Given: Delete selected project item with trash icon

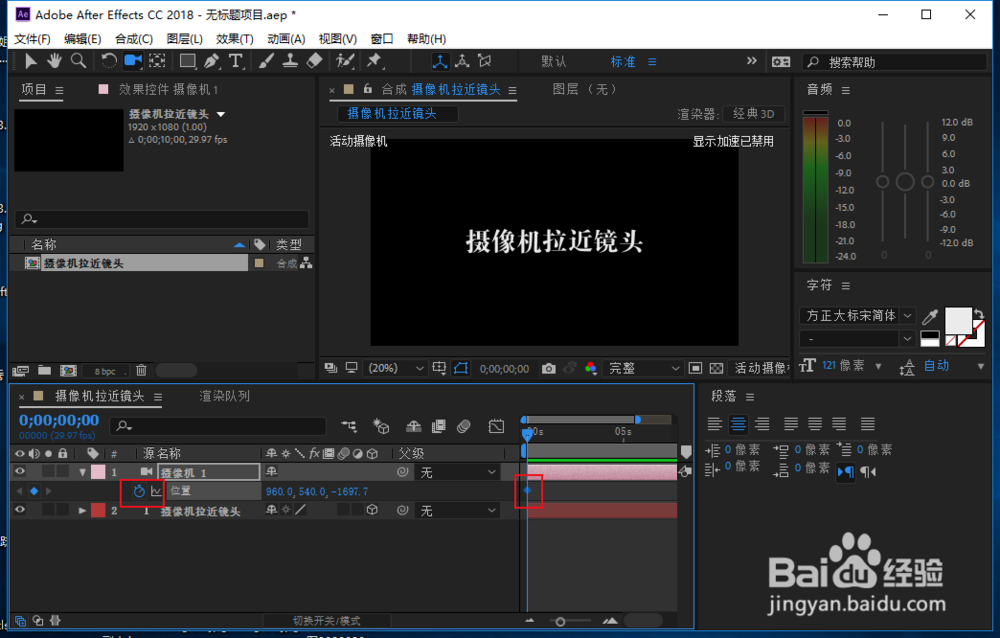Looking at the screenshot, I should [142, 370].
